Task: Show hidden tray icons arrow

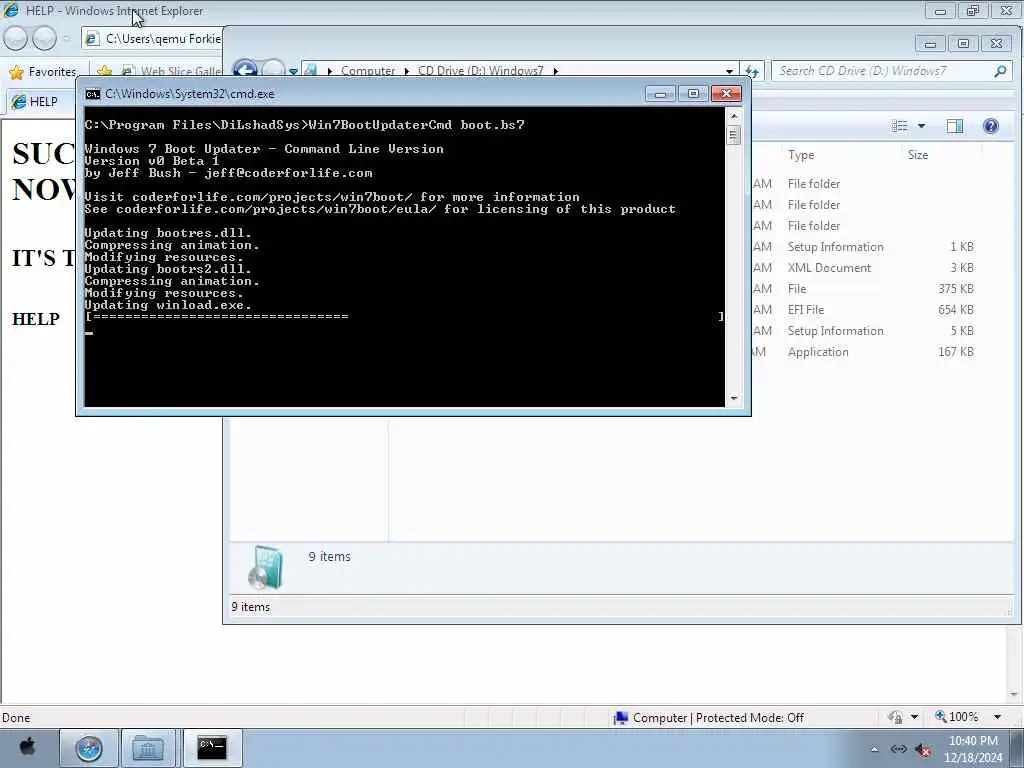Action: coord(874,749)
